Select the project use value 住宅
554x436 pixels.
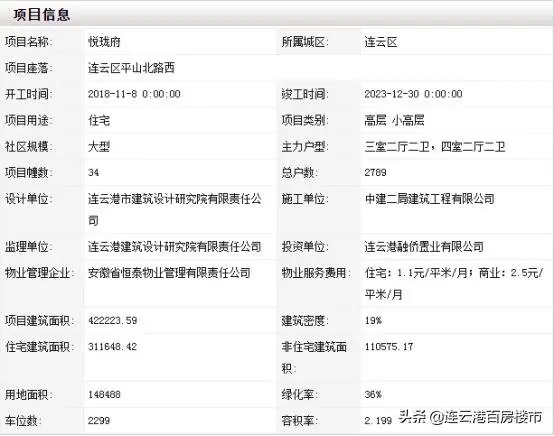[99, 120]
